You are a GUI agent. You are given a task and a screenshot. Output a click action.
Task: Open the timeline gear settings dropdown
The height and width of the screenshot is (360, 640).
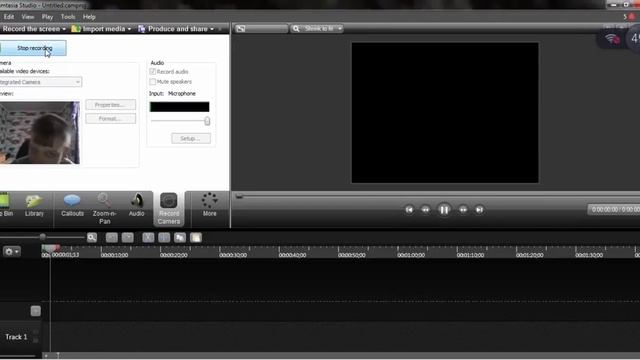point(11,251)
